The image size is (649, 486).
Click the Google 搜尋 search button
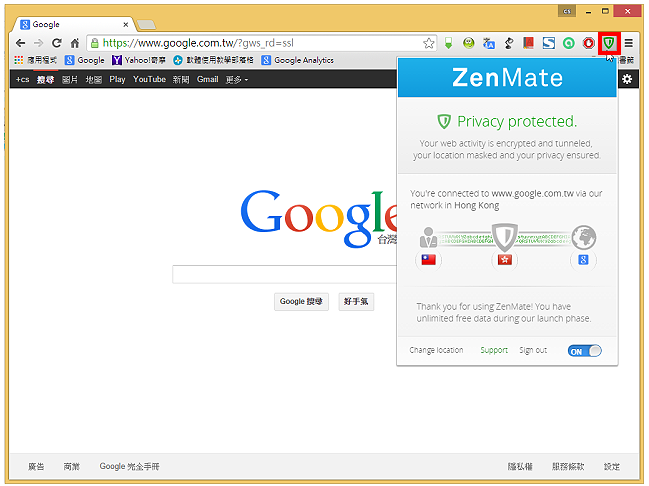tap(301, 301)
